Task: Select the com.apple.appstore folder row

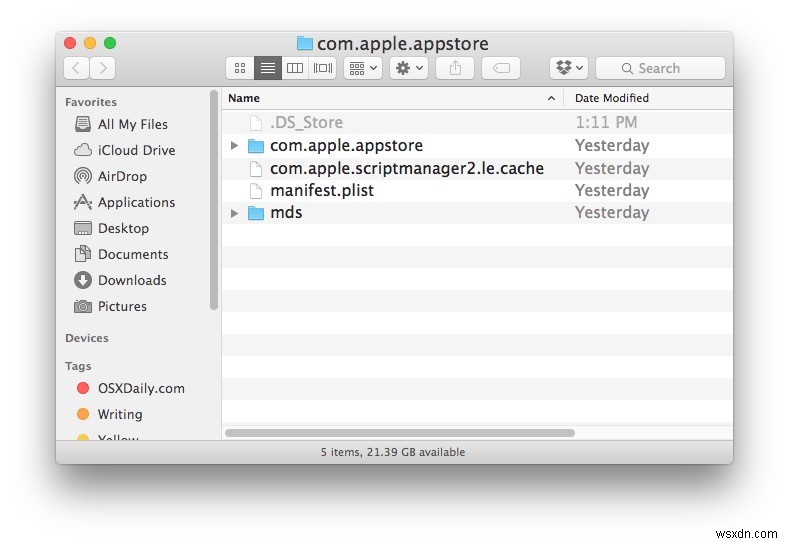Action: [477, 145]
